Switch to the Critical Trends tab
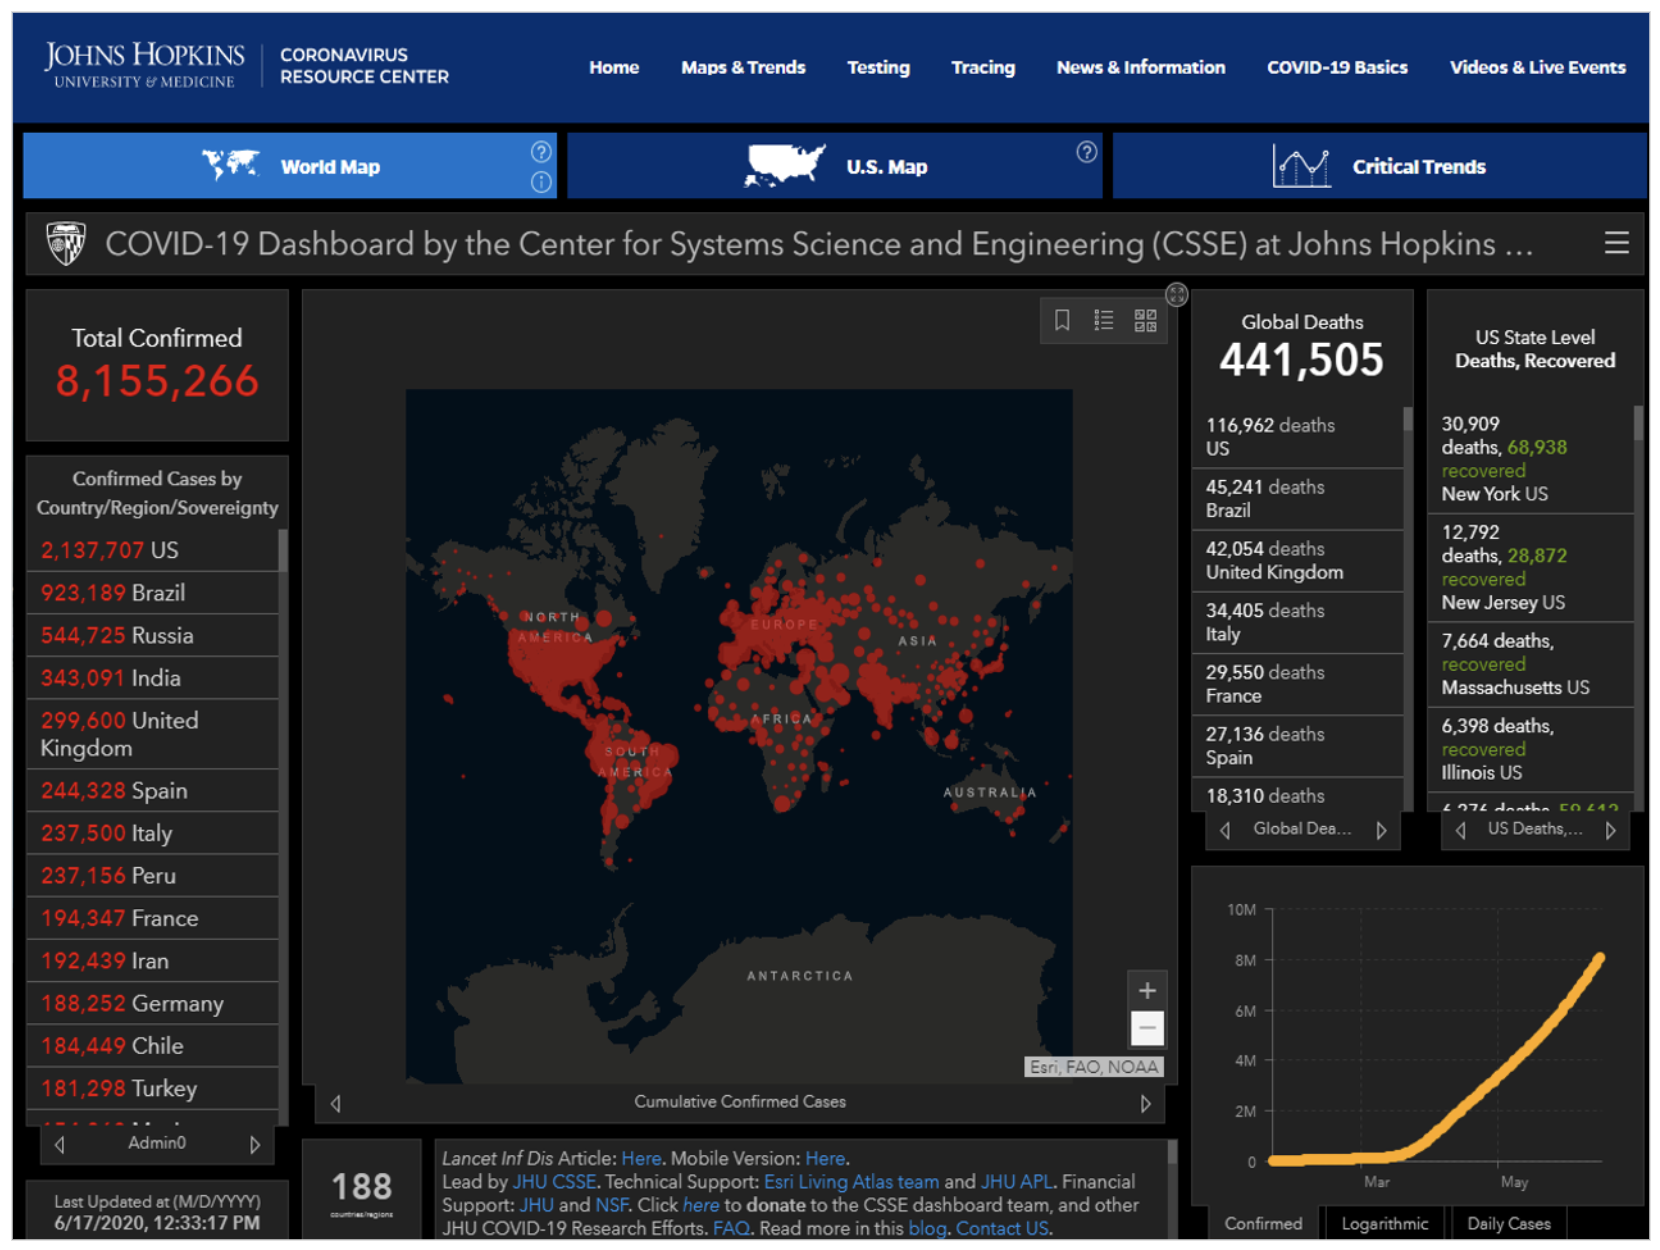 click(1379, 165)
